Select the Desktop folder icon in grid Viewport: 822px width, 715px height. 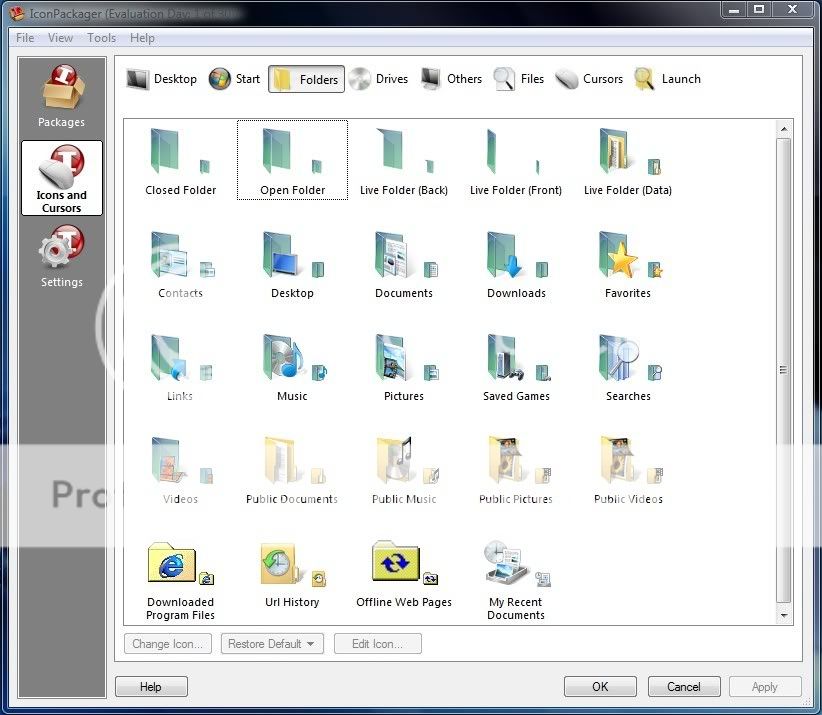tap(292, 263)
